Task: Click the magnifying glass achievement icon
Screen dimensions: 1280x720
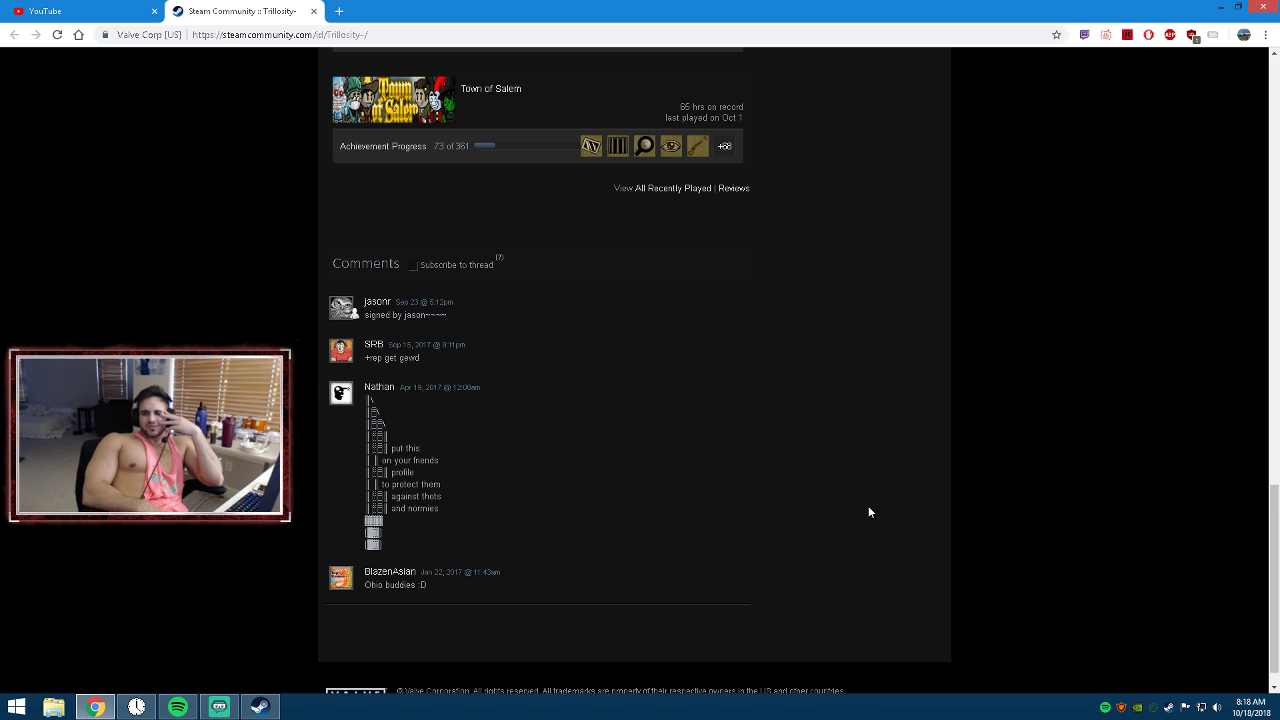Action: point(645,146)
